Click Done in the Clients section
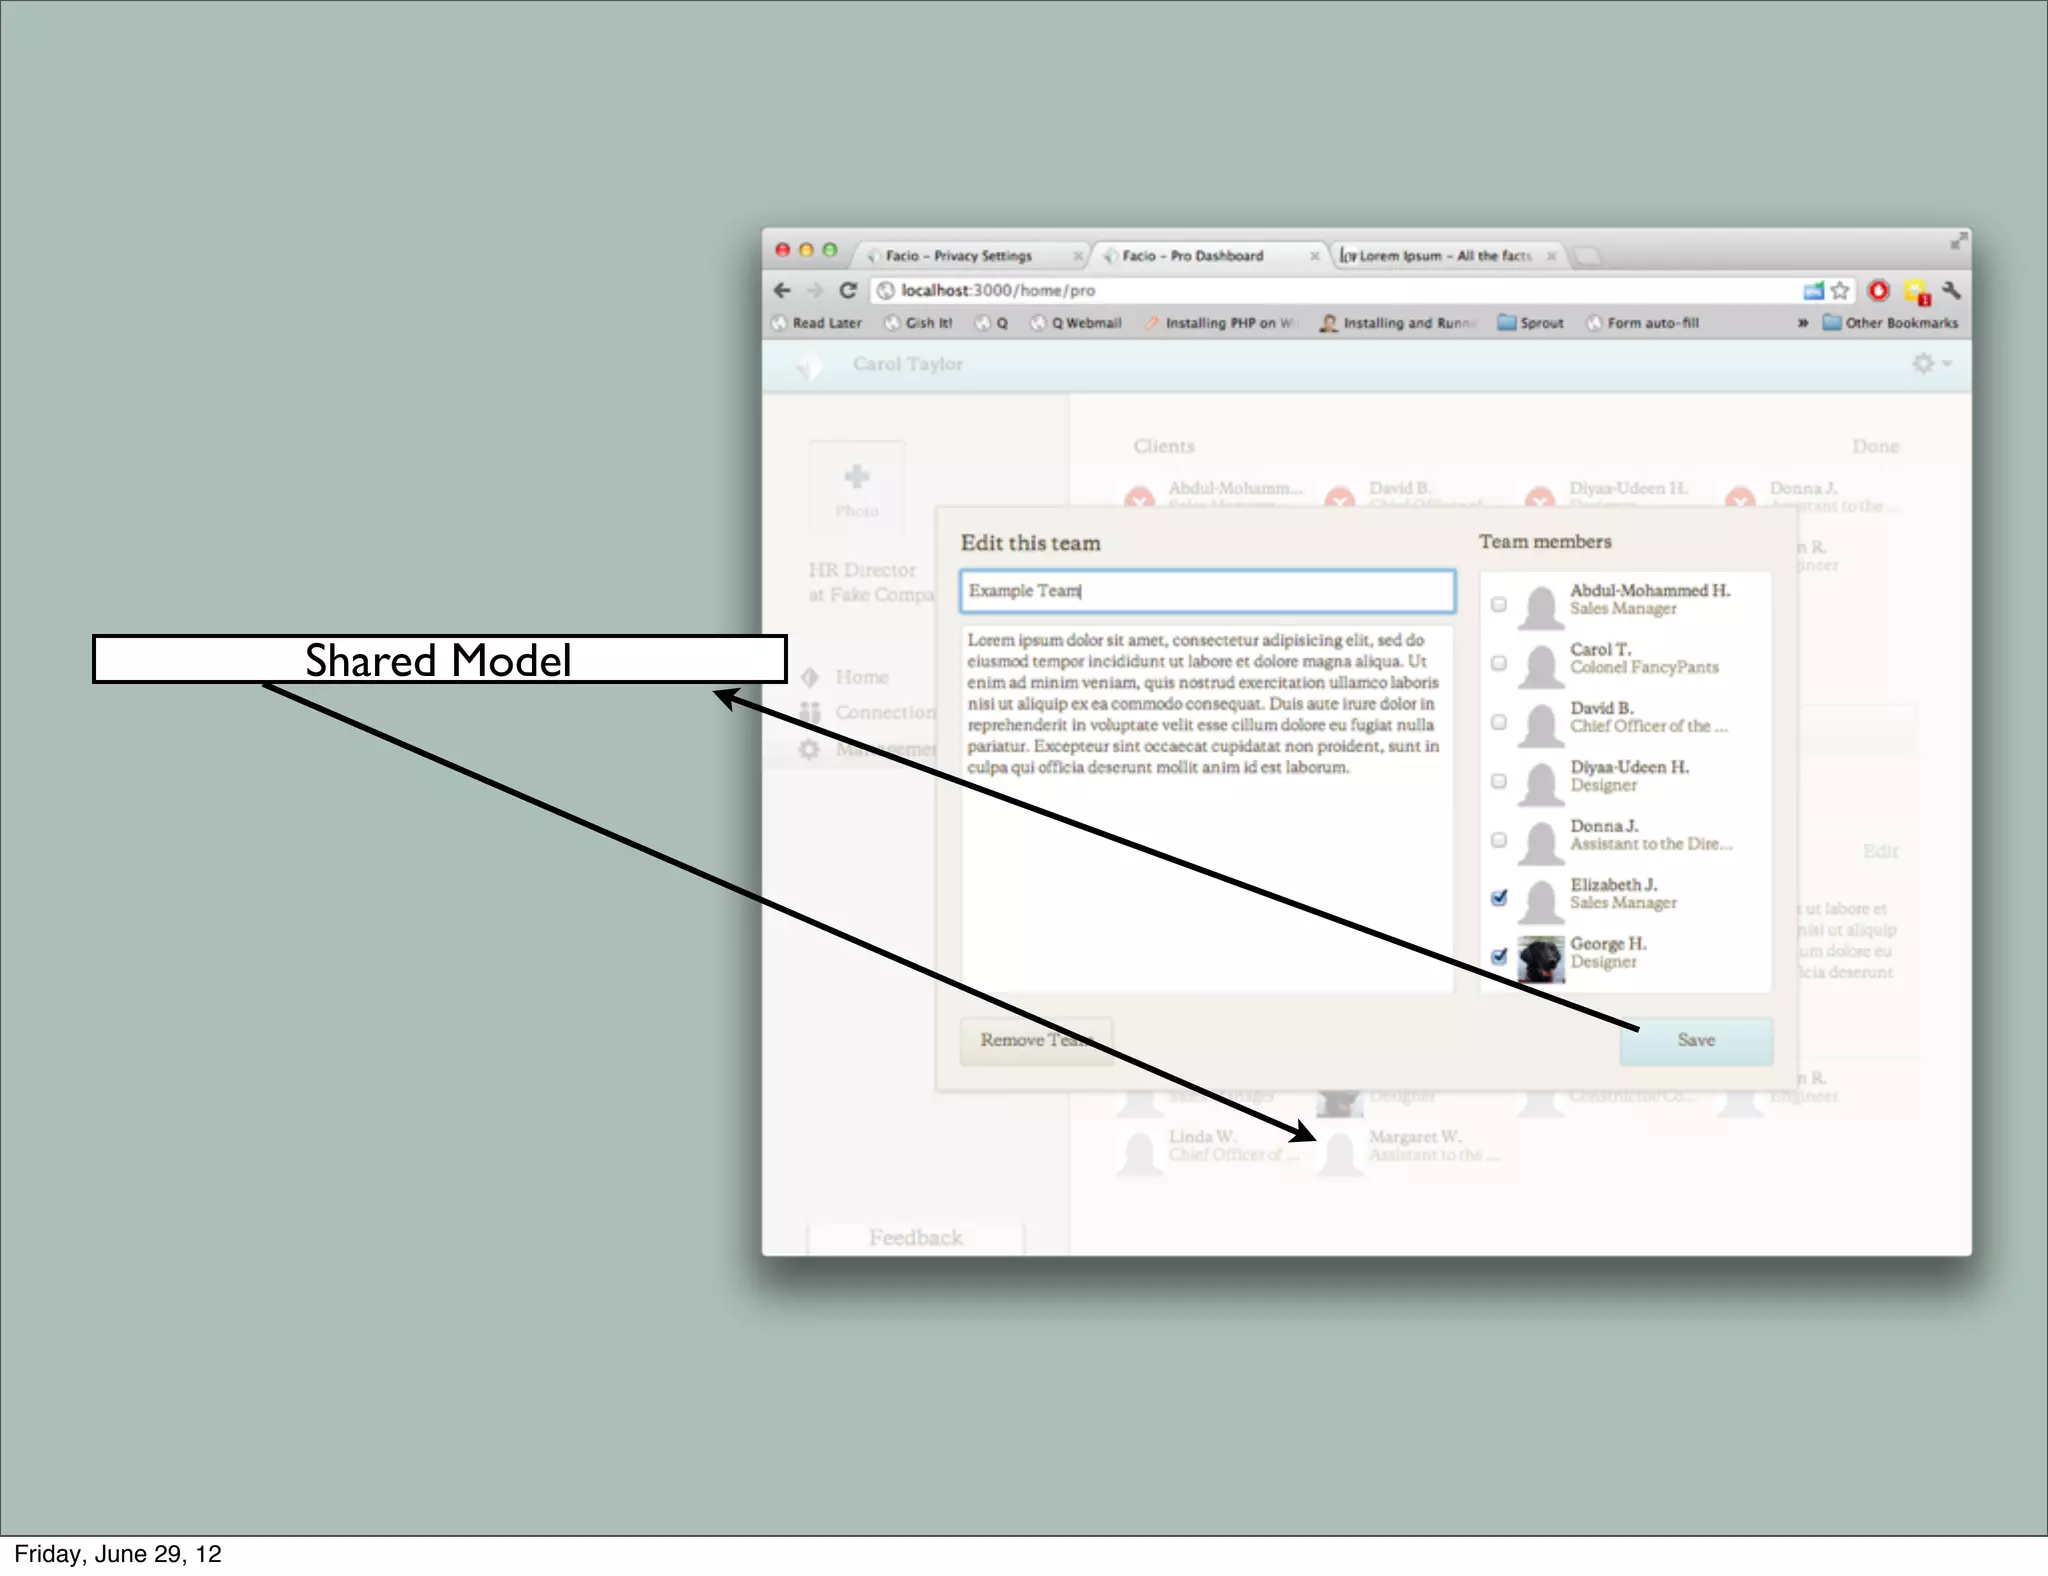The width and height of the screenshot is (2048, 1576). pos(1875,446)
